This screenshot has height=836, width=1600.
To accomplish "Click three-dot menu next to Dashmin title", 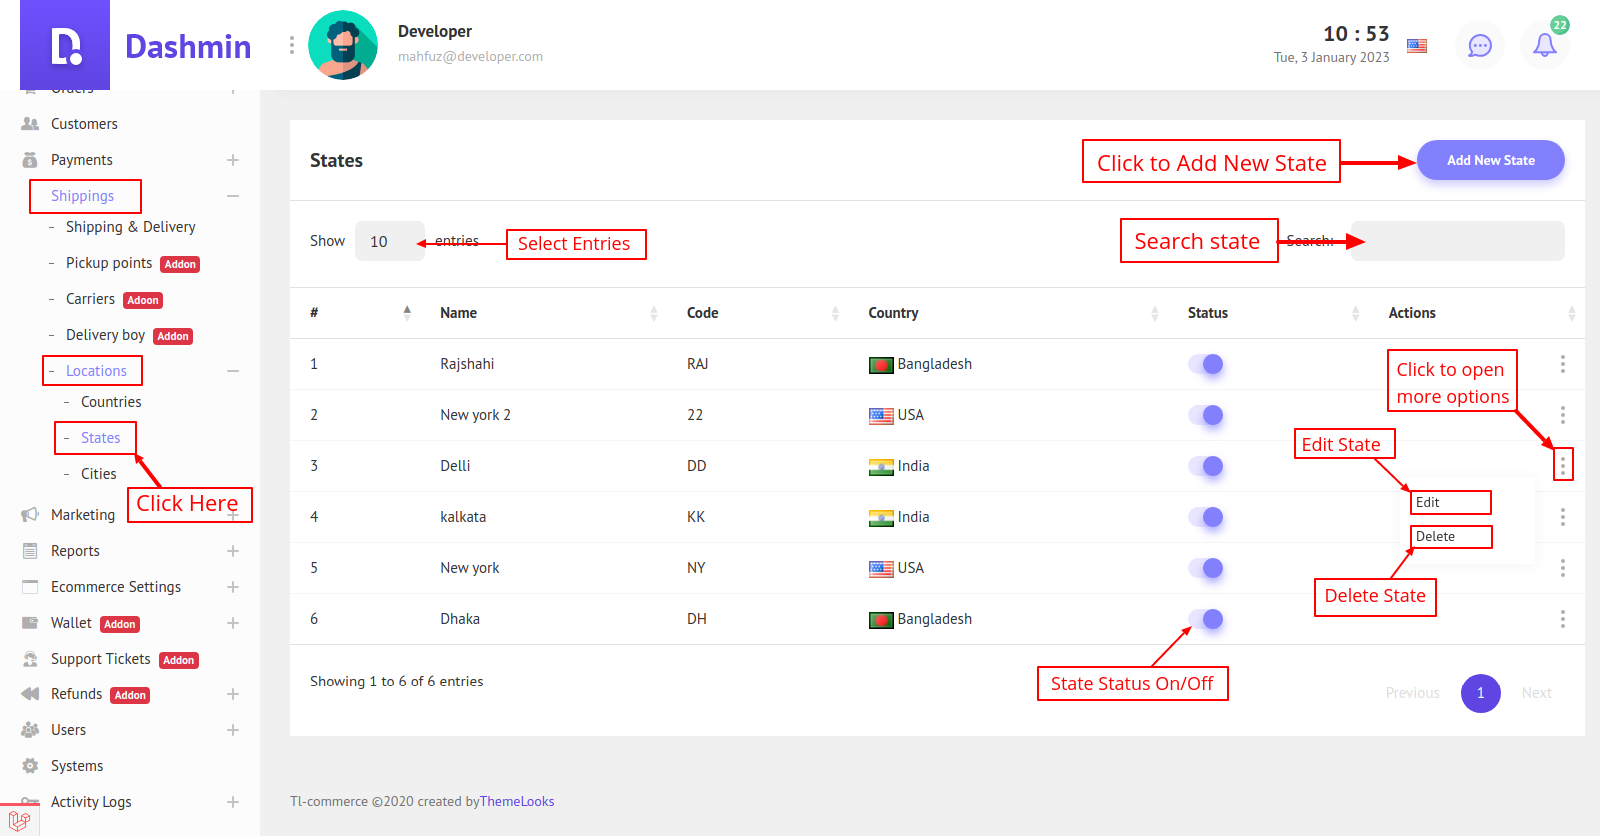I will 291,45.
